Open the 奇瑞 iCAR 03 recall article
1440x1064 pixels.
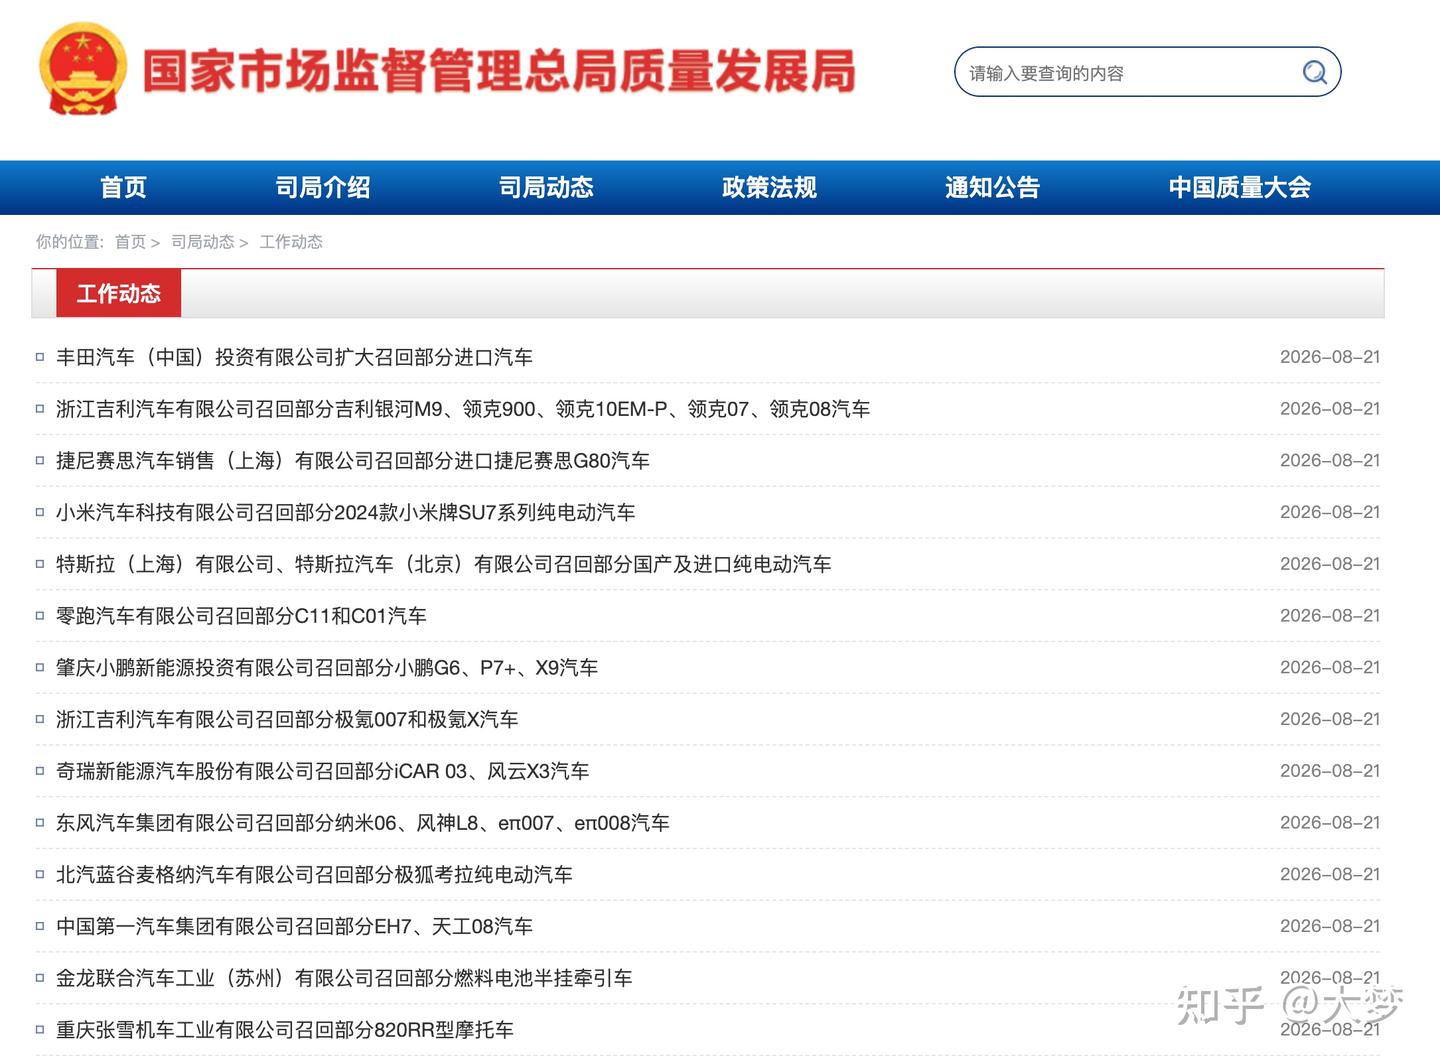(x=322, y=772)
